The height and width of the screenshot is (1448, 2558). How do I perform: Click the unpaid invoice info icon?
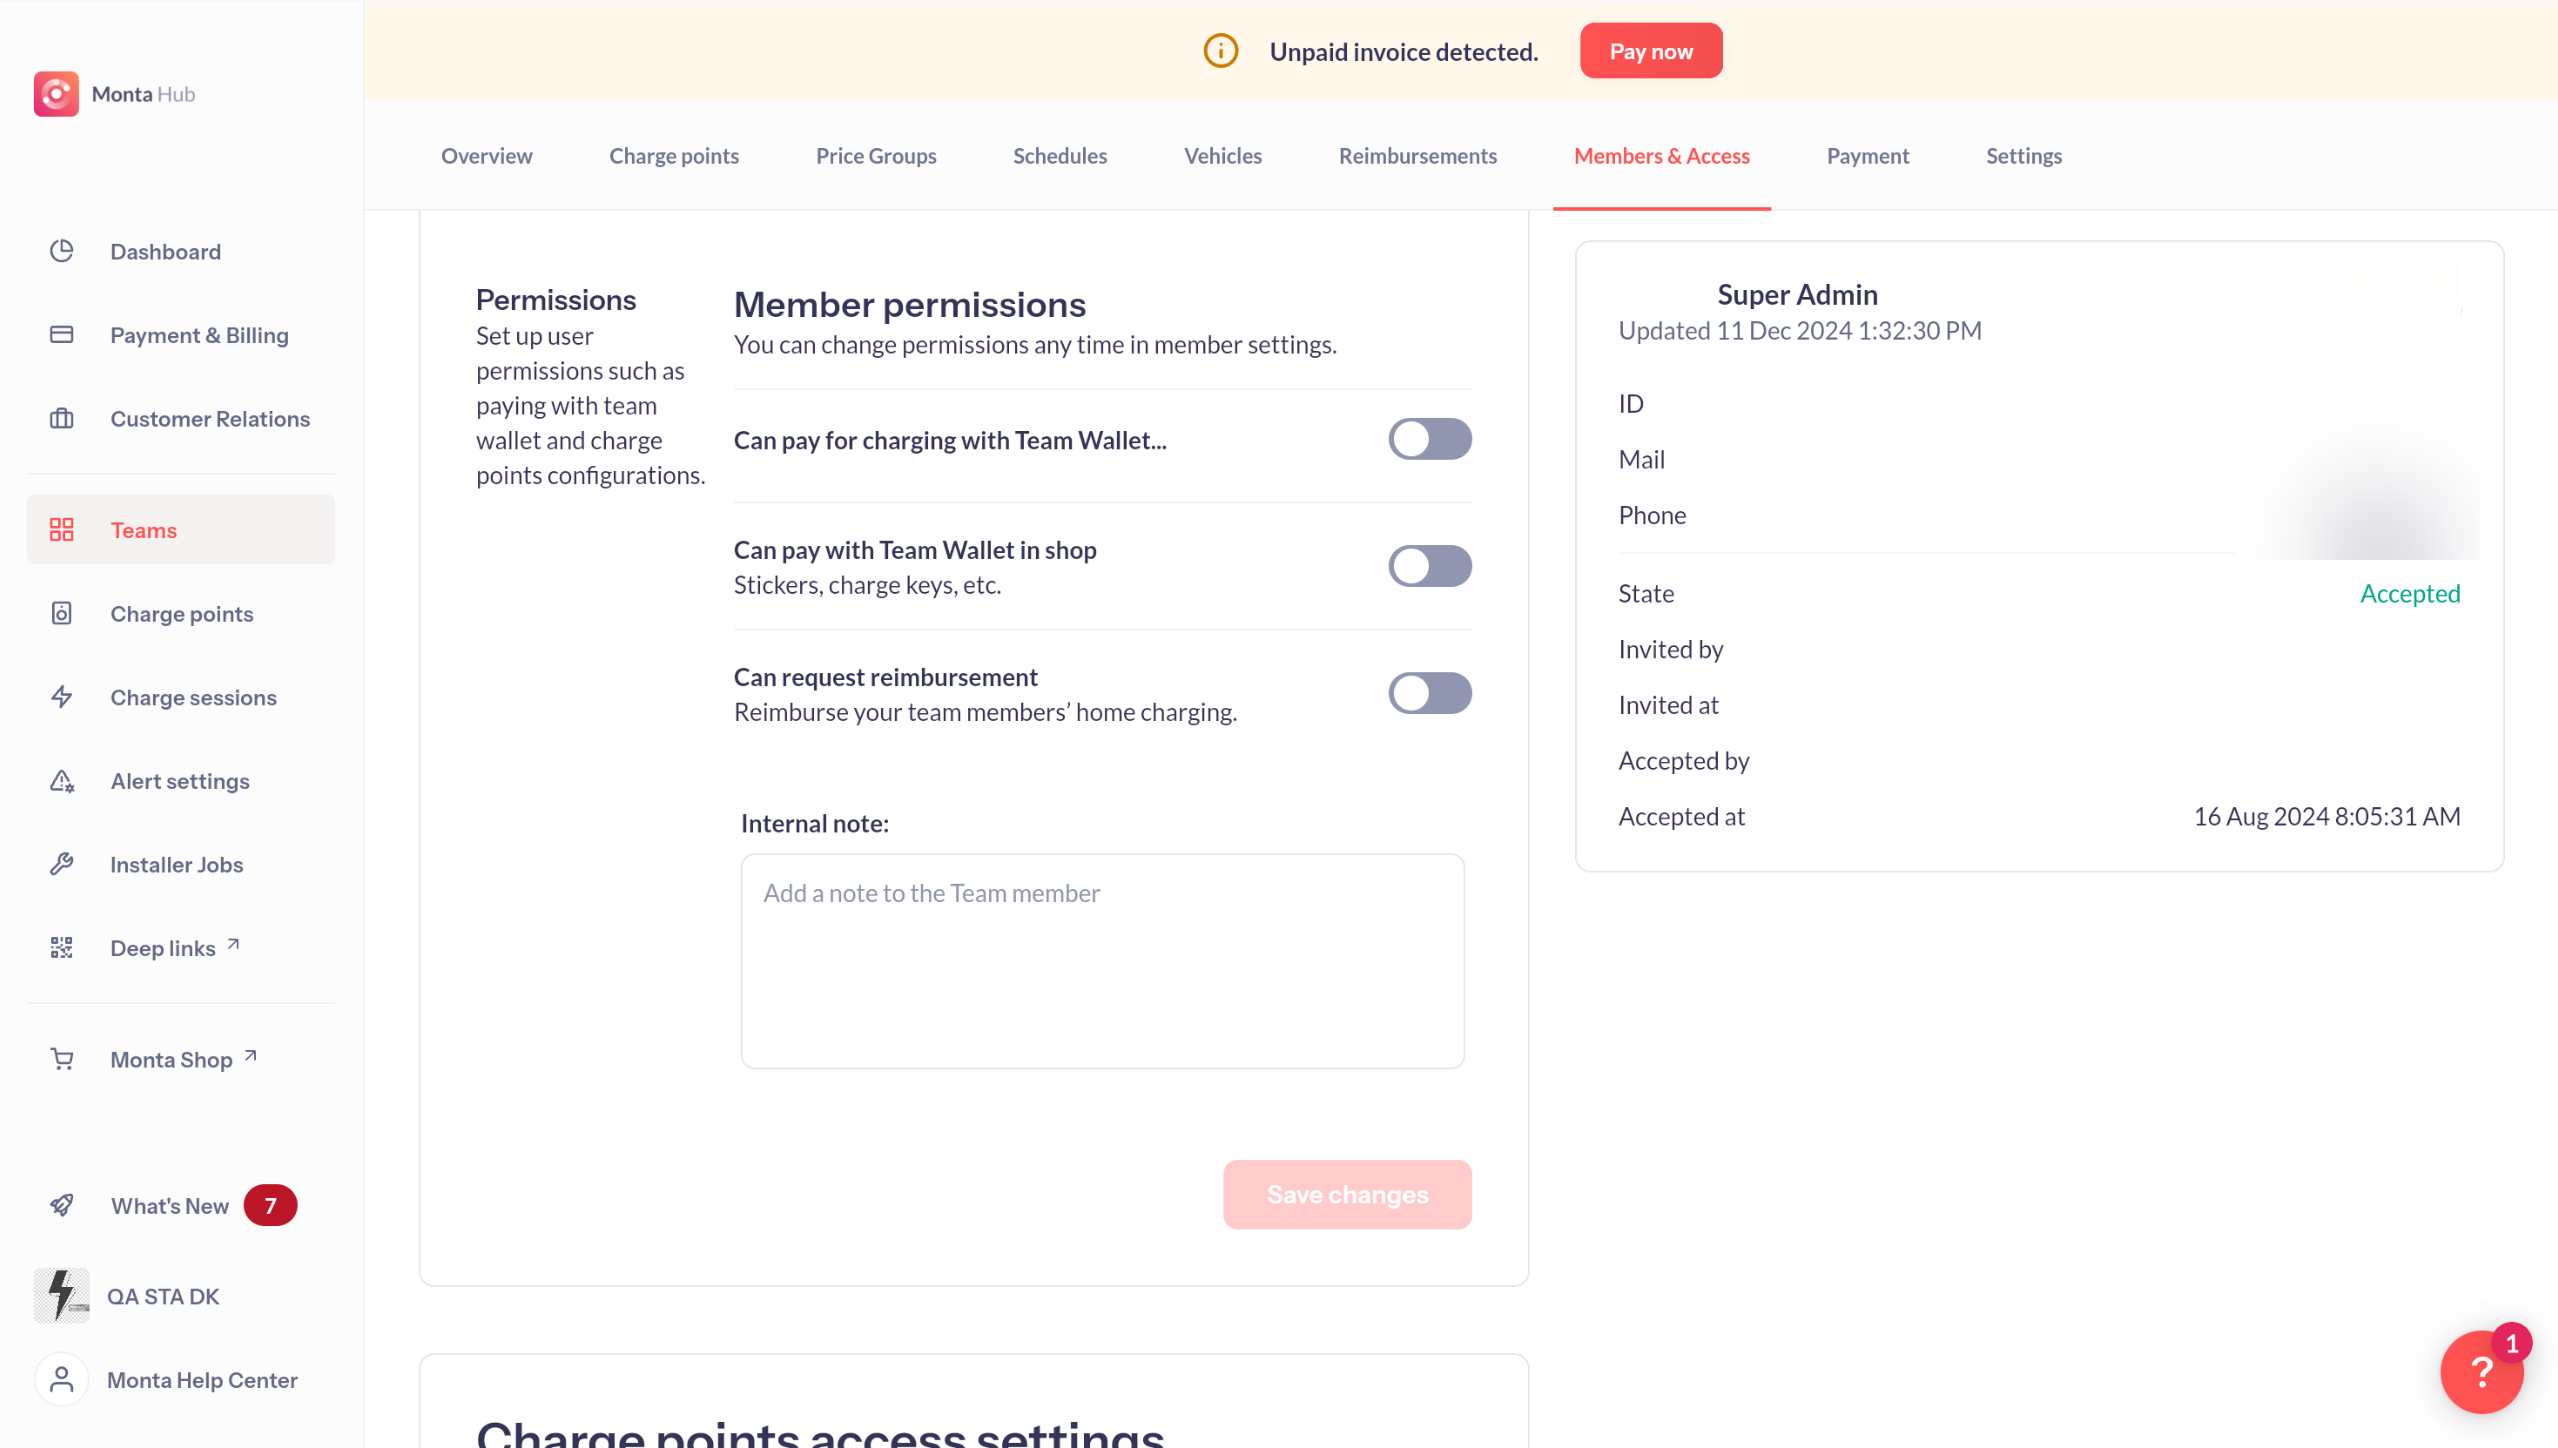1220,51
